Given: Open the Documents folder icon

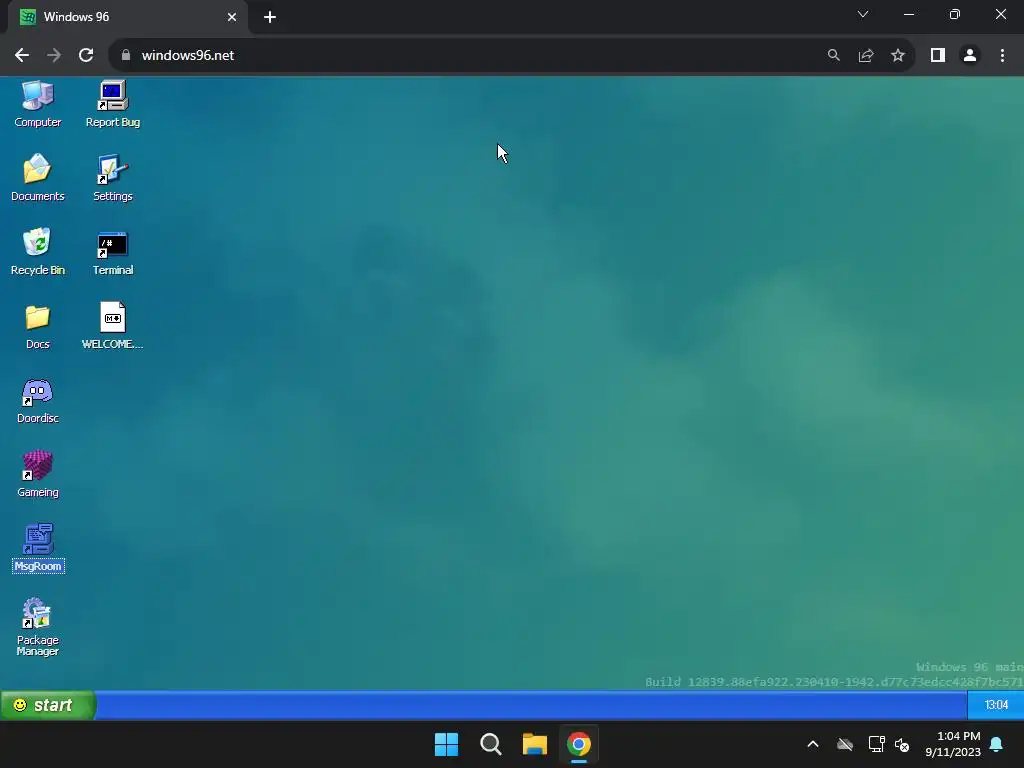Looking at the screenshot, I should click(x=38, y=178).
